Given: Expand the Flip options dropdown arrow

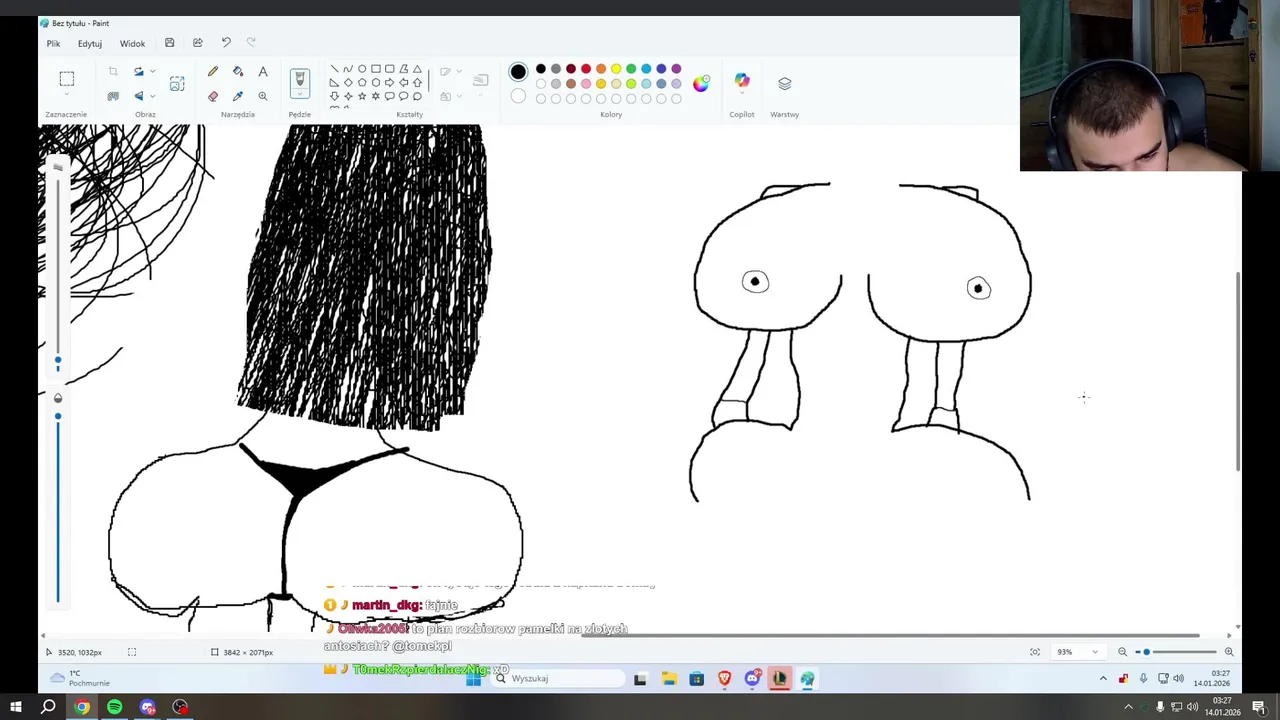Looking at the screenshot, I should click(x=152, y=96).
